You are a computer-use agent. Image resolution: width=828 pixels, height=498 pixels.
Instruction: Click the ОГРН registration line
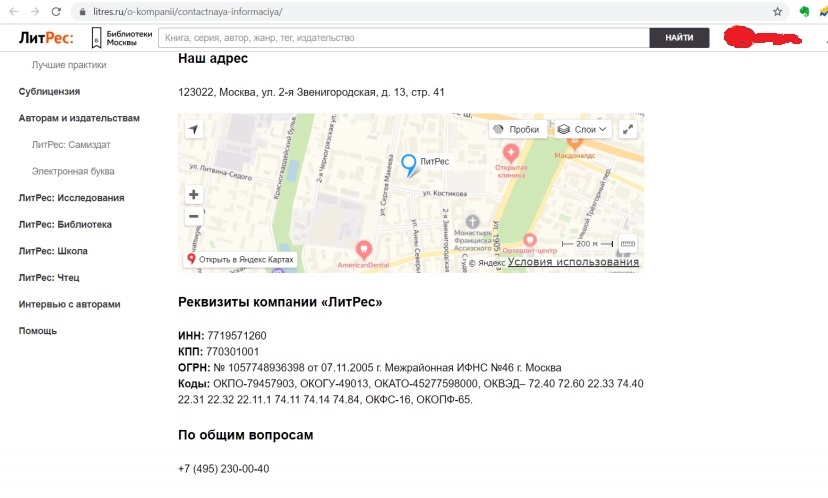point(370,368)
